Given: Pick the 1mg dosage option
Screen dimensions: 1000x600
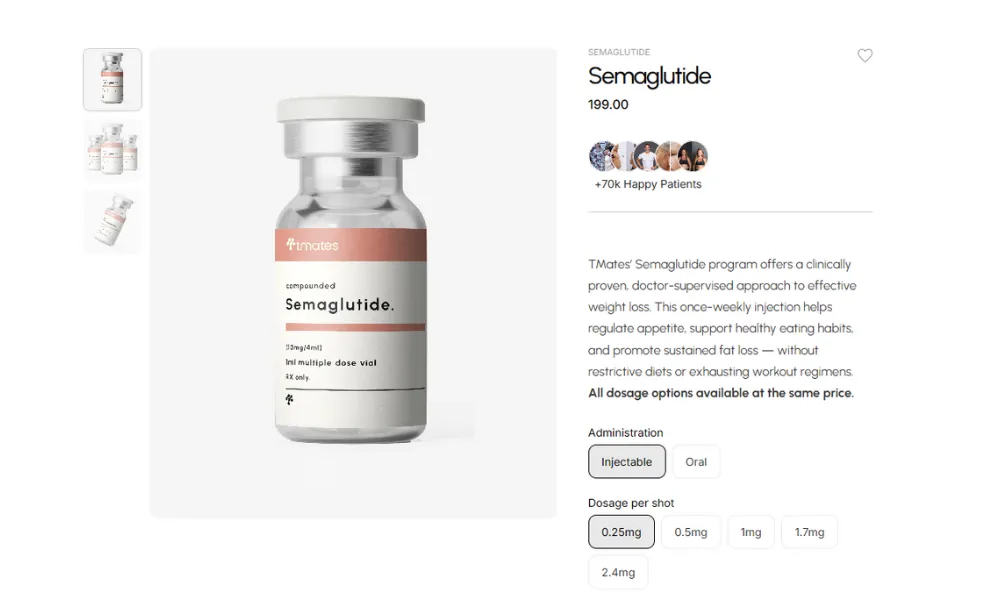Looking at the screenshot, I should [751, 532].
